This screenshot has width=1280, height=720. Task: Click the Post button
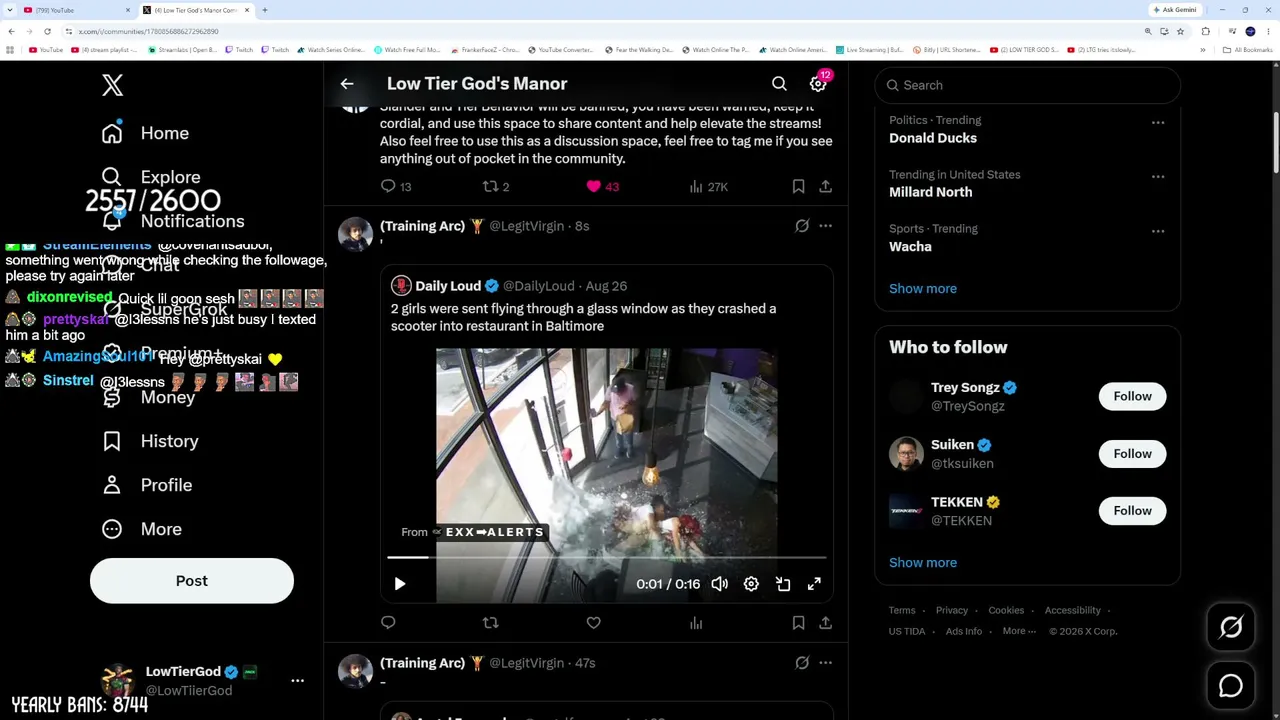pyautogui.click(x=192, y=581)
